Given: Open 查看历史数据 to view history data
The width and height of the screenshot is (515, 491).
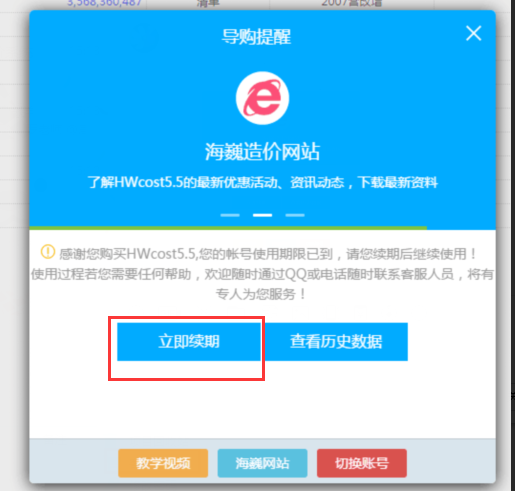Looking at the screenshot, I should click(x=336, y=342).
